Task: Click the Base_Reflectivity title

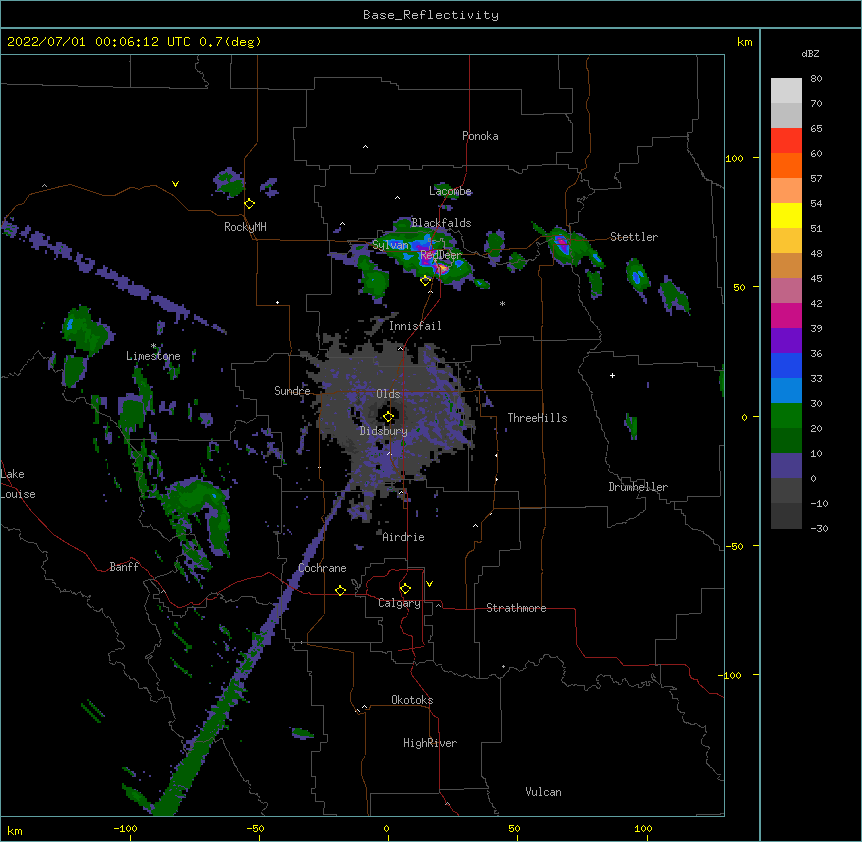Action: pos(431,15)
